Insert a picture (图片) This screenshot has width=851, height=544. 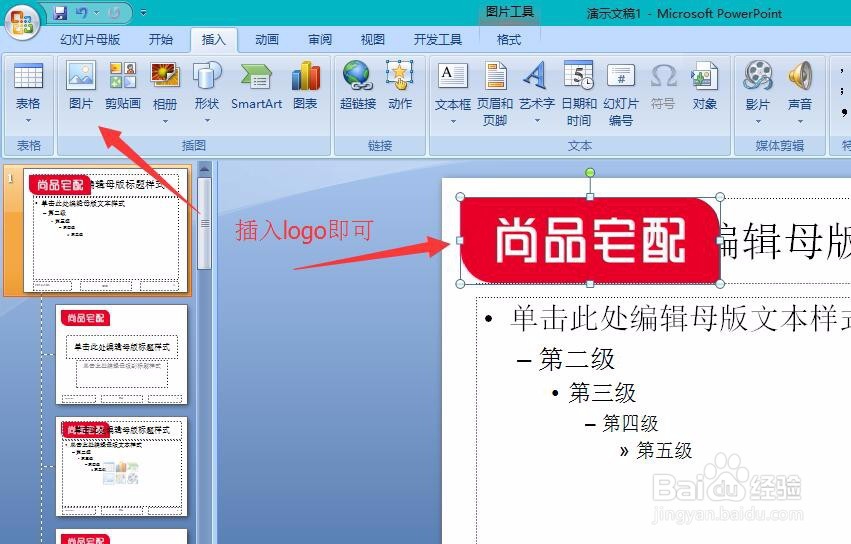click(x=81, y=86)
